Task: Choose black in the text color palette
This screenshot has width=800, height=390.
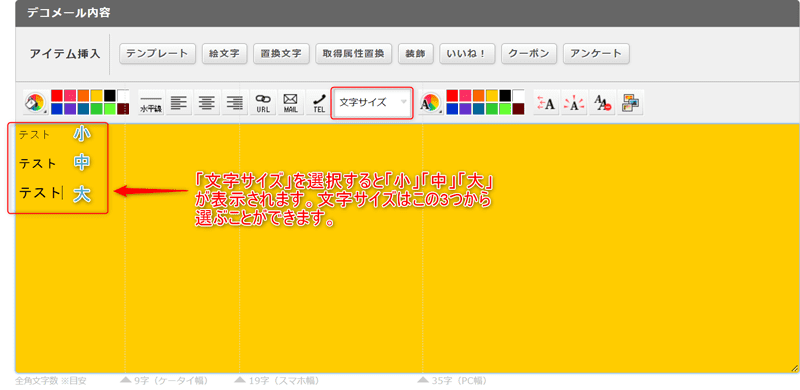Action: point(505,95)
